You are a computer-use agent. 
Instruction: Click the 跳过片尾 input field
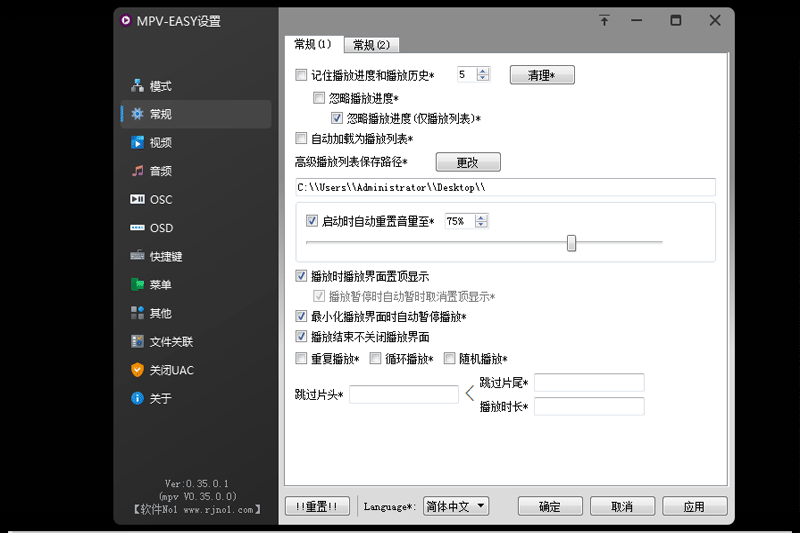tap(589, 383)
